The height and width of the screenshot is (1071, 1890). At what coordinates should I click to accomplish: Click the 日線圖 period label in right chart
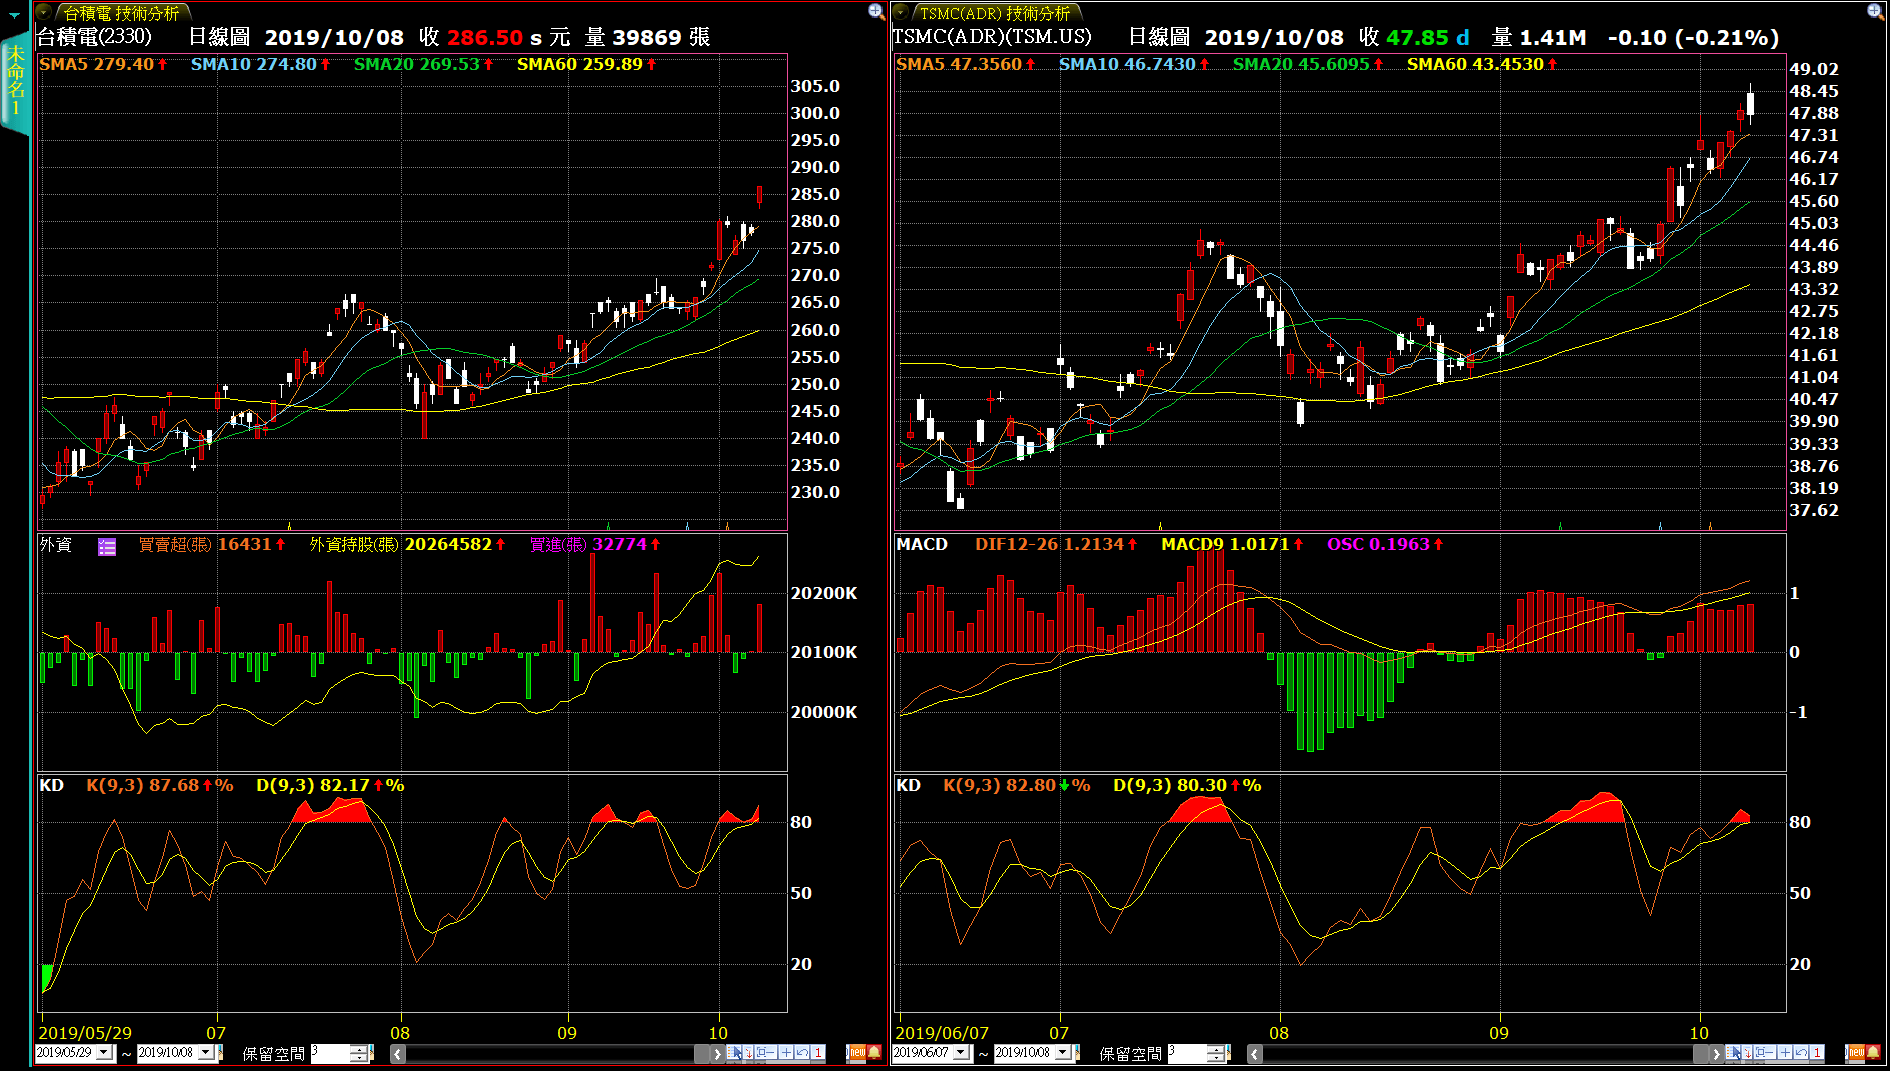tap(1159, 37)
